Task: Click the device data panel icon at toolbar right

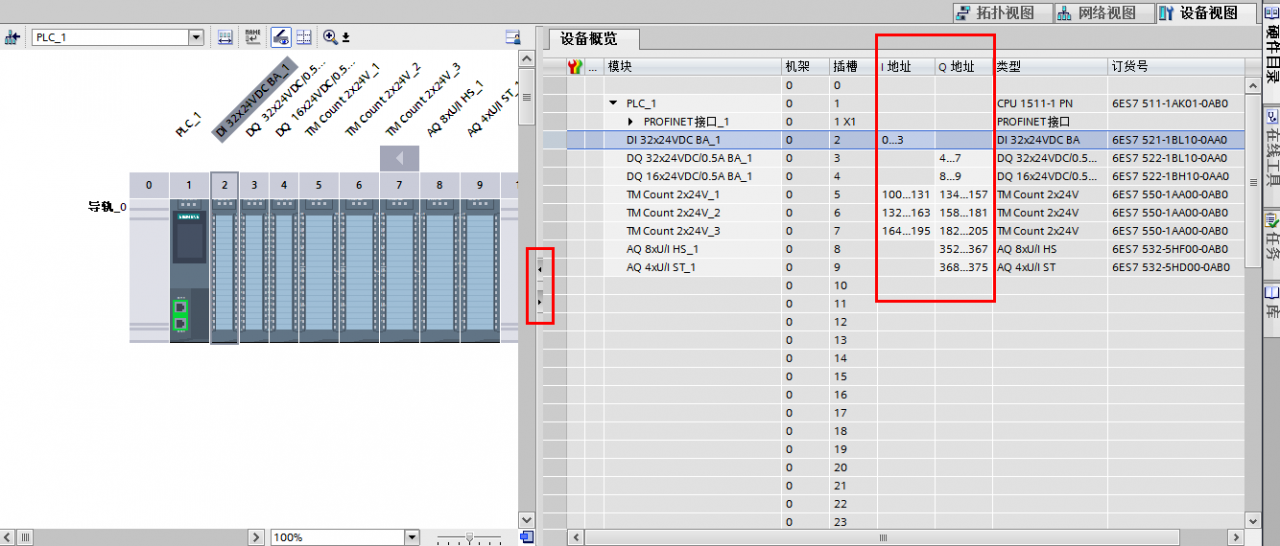Action: click(x=513, y=37)
